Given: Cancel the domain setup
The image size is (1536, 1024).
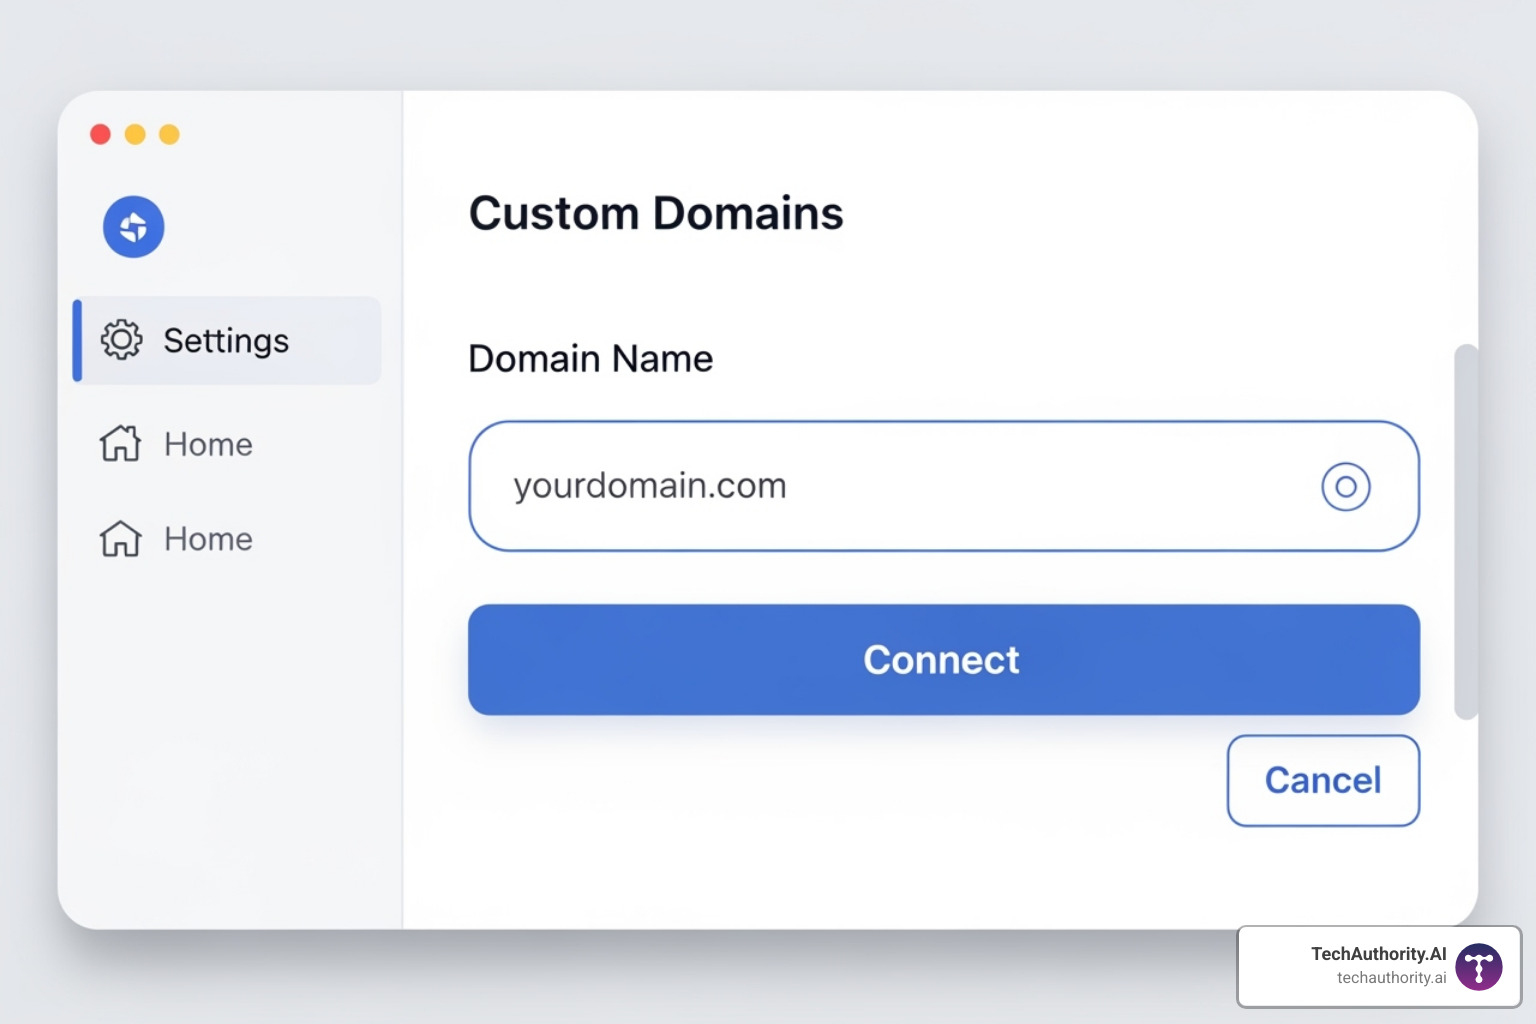Looking at the screenshot, I should (1322, 781).
